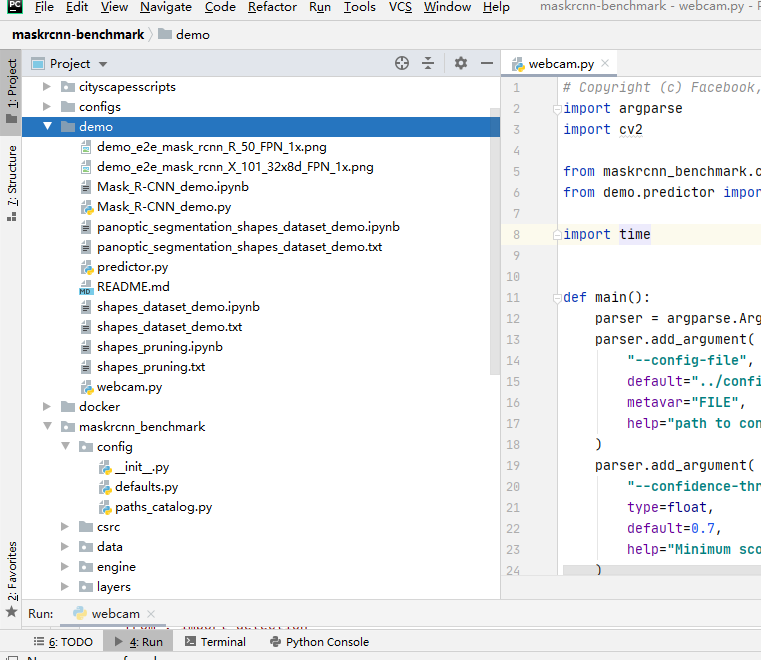
Task: Click the package folder icon of maskrcnn_benchmark
Action: (x=68, y=427)
